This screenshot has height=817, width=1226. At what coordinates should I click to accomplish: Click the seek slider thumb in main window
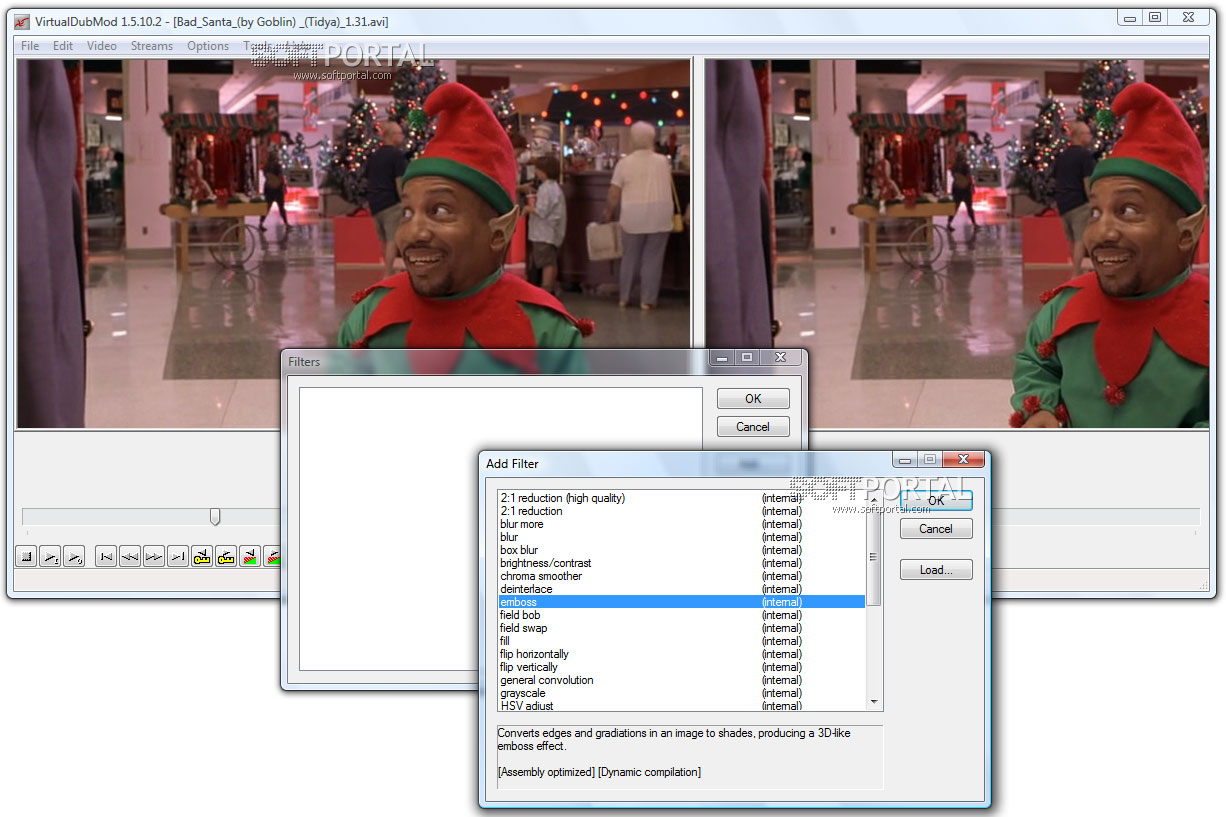tap(214, 516)
